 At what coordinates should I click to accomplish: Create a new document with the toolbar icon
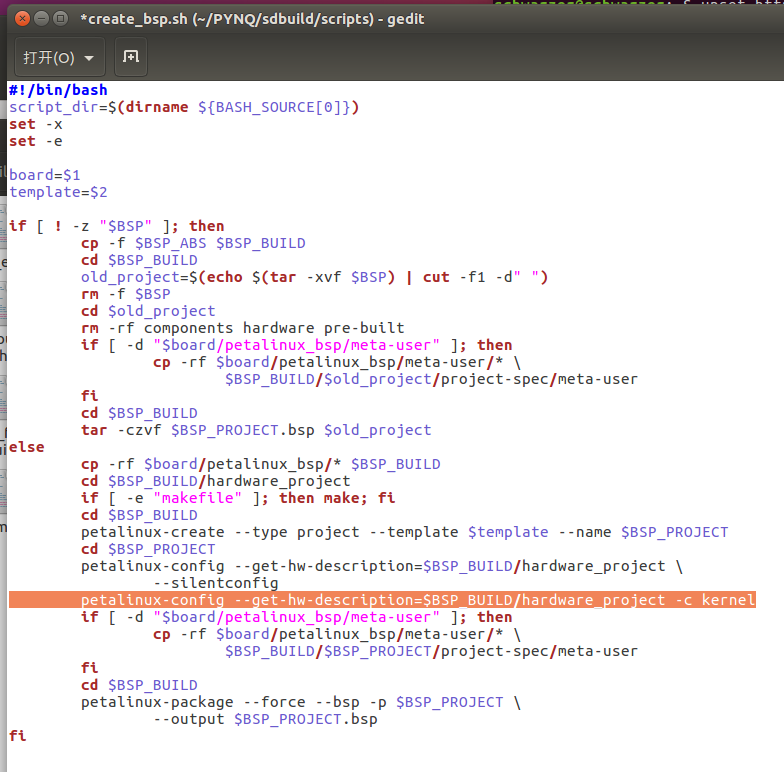click(131, 57)
